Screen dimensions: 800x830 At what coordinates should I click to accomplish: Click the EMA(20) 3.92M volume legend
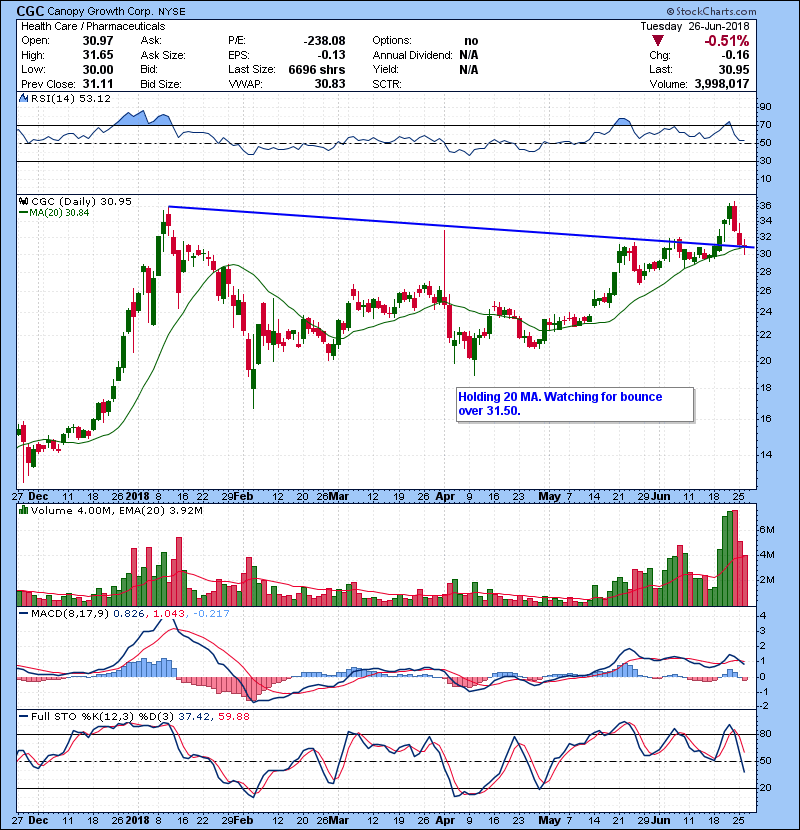161,510
